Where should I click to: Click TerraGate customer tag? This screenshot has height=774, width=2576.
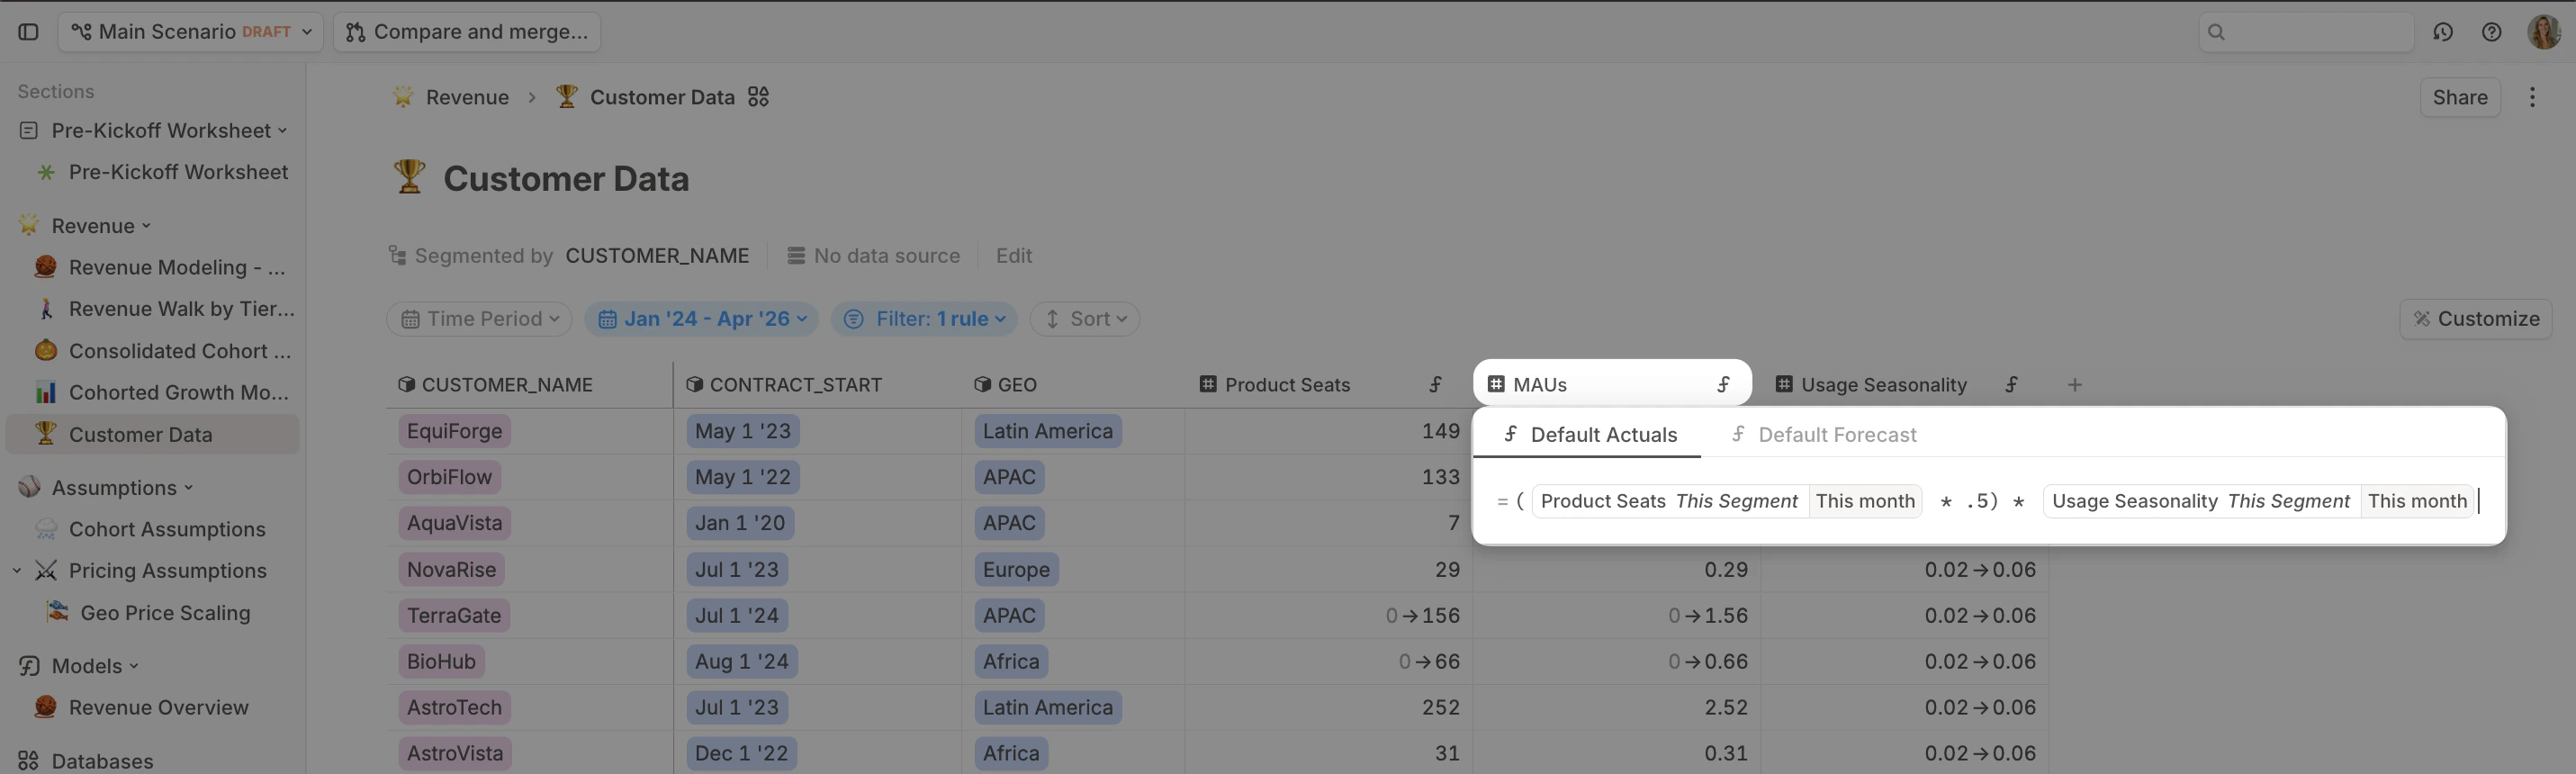point(454,616)
